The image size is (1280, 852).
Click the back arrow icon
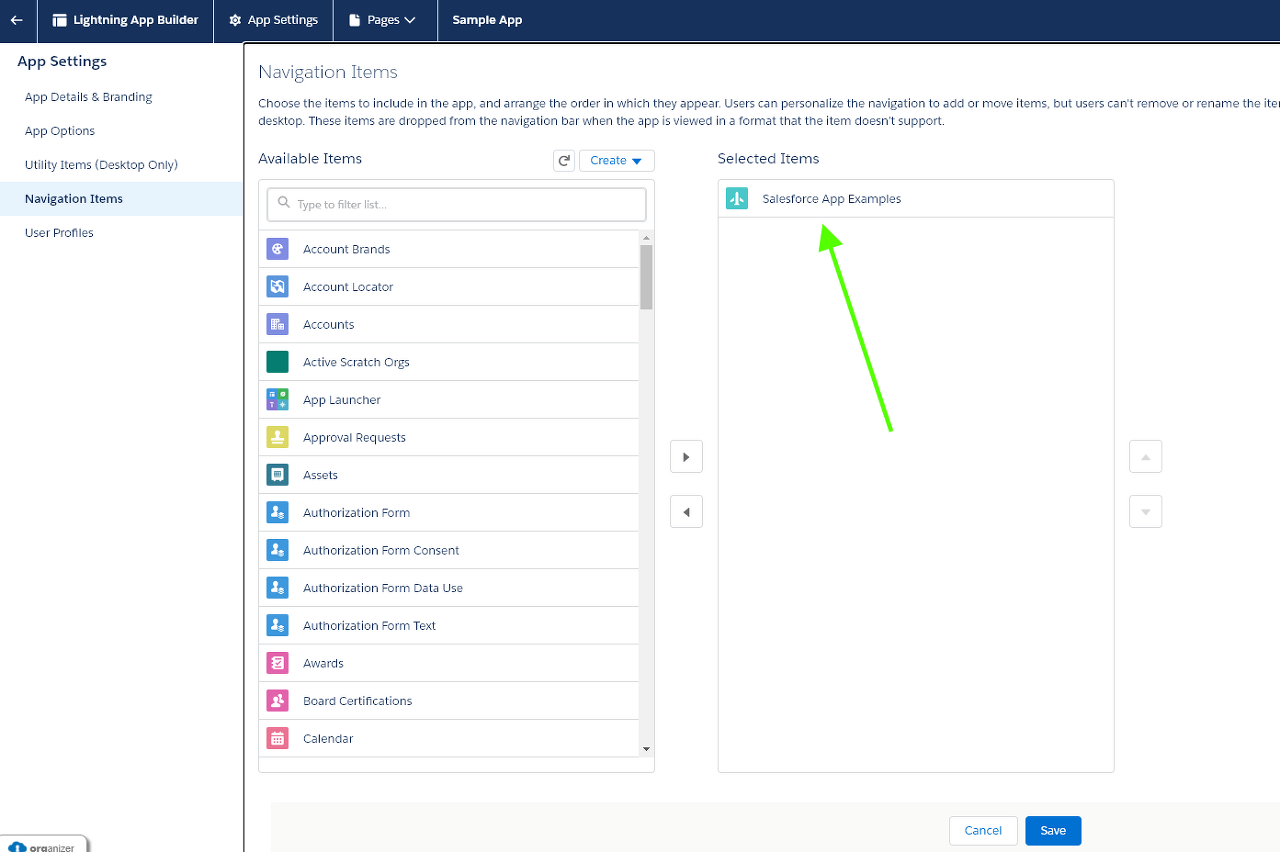pyautogui.click(x=16, y=20)
